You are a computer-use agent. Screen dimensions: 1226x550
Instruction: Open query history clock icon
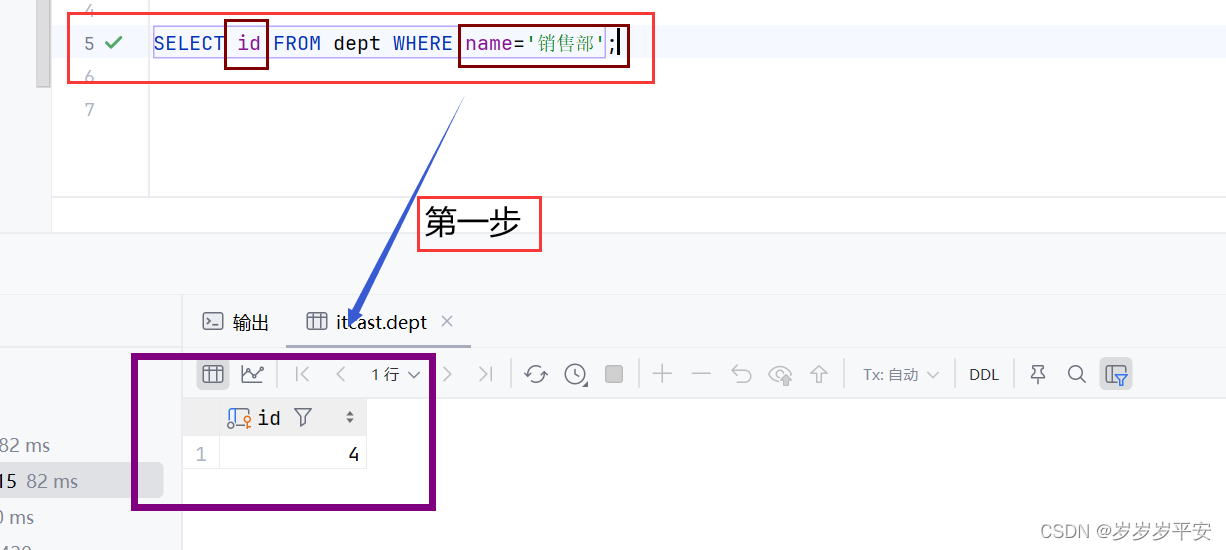[x=576, y=374]
